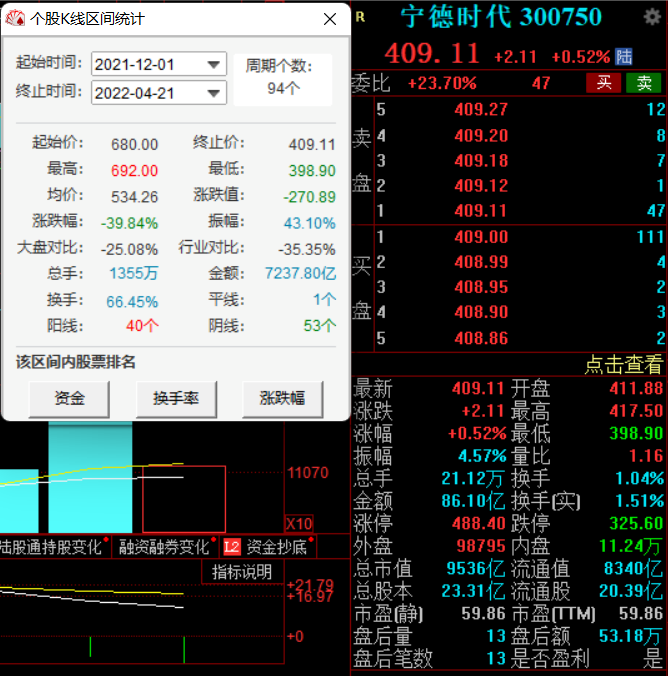The width and height of the screenshot is (668, 676).
Task: Close the 个股K线区间统计 dialog
Action: pyautogui.click(x=330, y=19)
